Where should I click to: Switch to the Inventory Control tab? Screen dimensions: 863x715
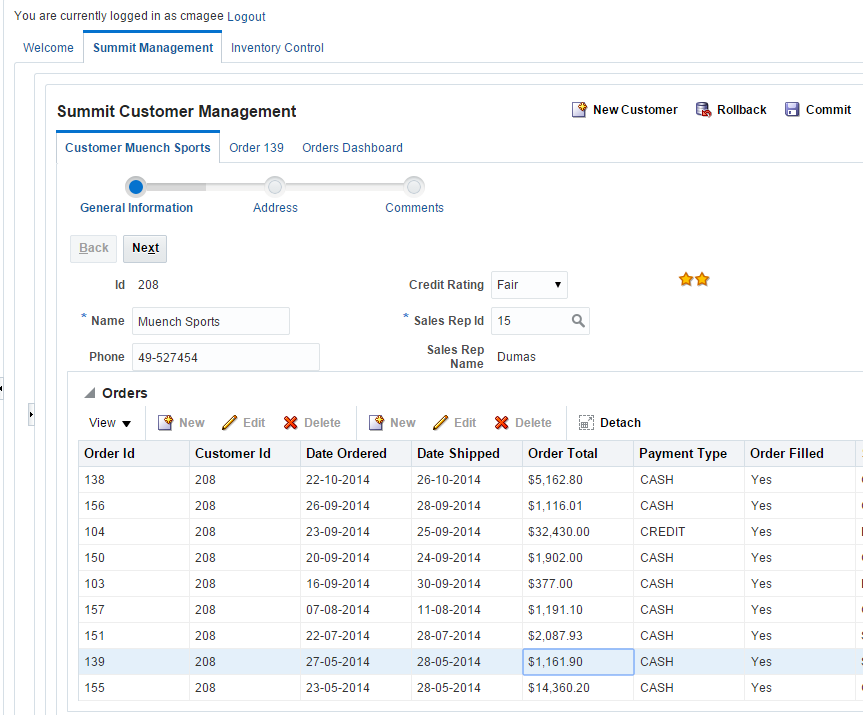tap(277, 48)
